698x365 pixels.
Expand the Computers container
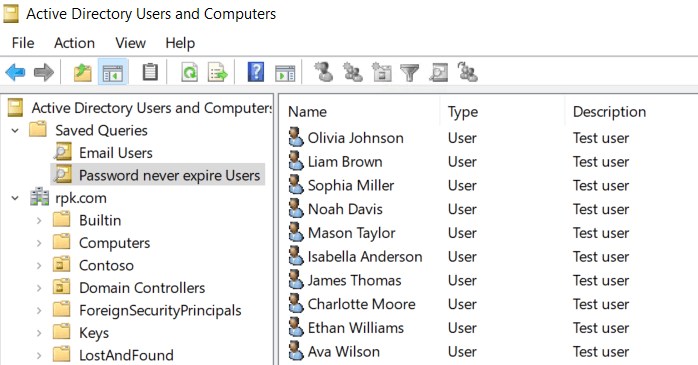pyautogui.click(x=39, y=243)
